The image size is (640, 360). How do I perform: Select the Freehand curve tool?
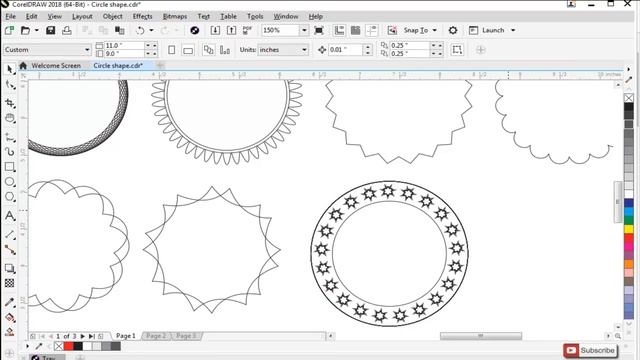10,138
